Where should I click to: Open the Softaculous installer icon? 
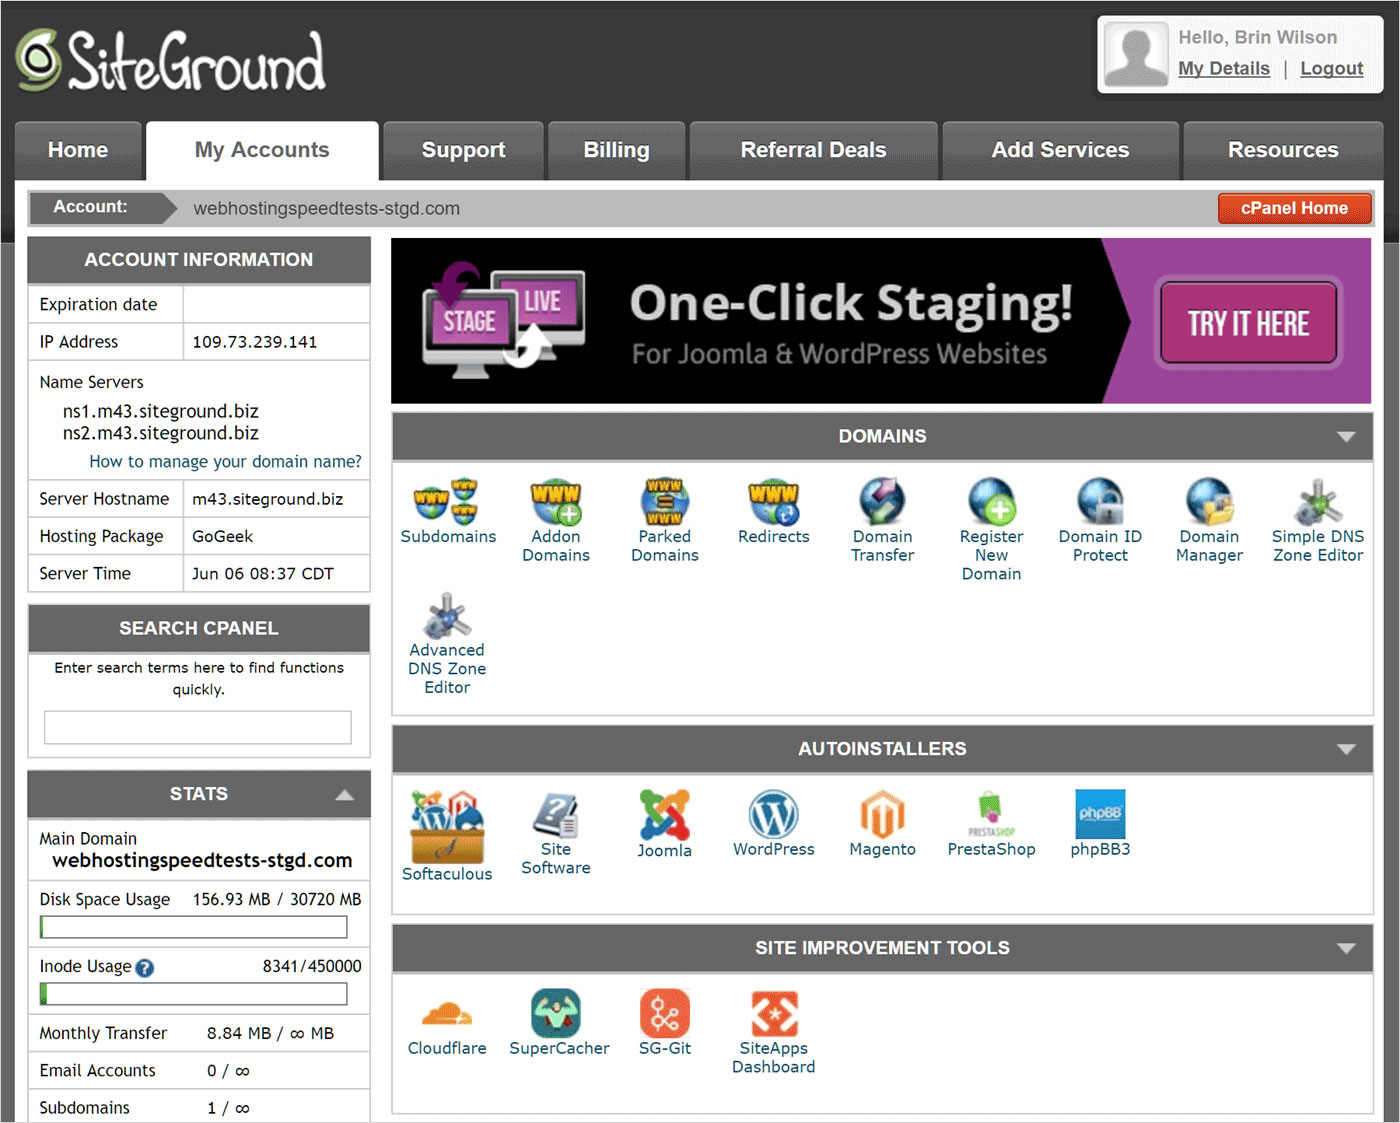click(x=447, y=826)
